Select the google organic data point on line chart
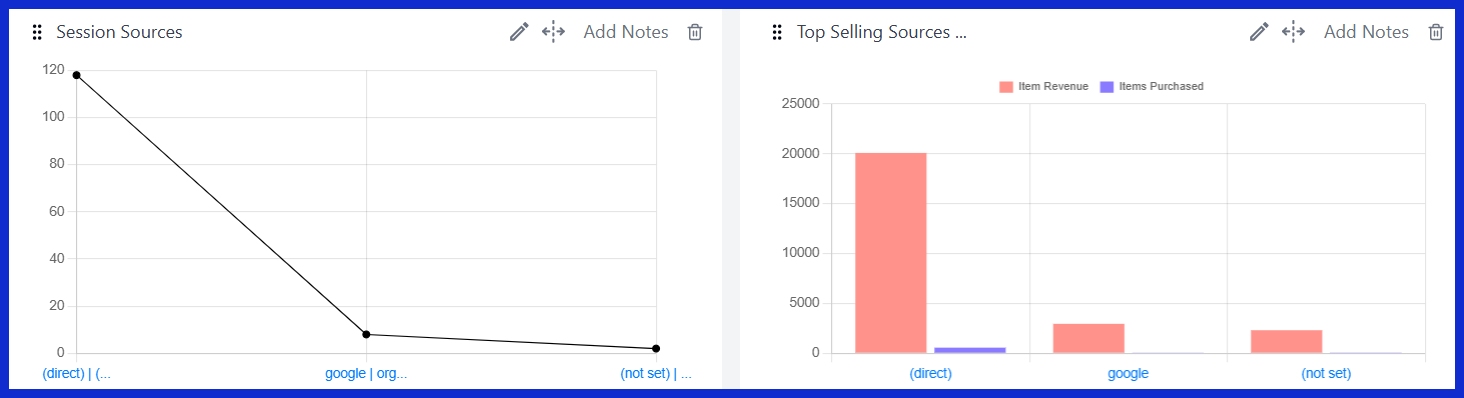1464x398 pixels. pyautogui.click(x=366, y=334)
